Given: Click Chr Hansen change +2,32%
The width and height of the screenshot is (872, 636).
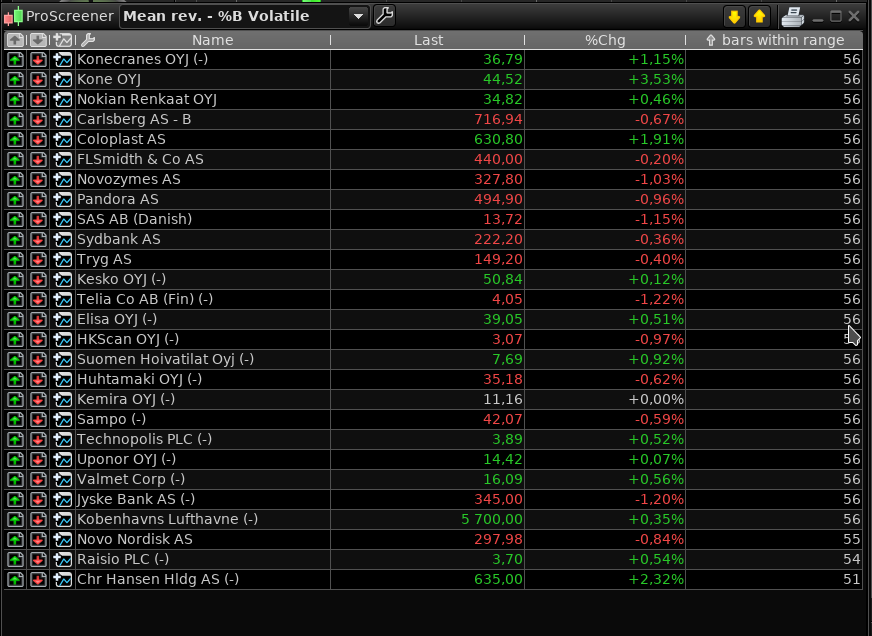Looking at the screenshot, I should point(656,580).
